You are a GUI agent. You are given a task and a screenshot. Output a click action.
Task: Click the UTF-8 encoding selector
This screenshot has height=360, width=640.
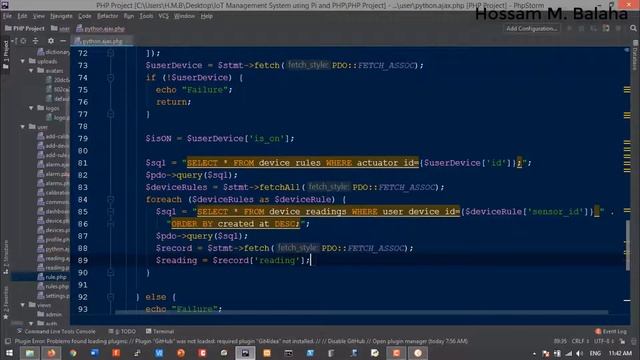(603, 341)
